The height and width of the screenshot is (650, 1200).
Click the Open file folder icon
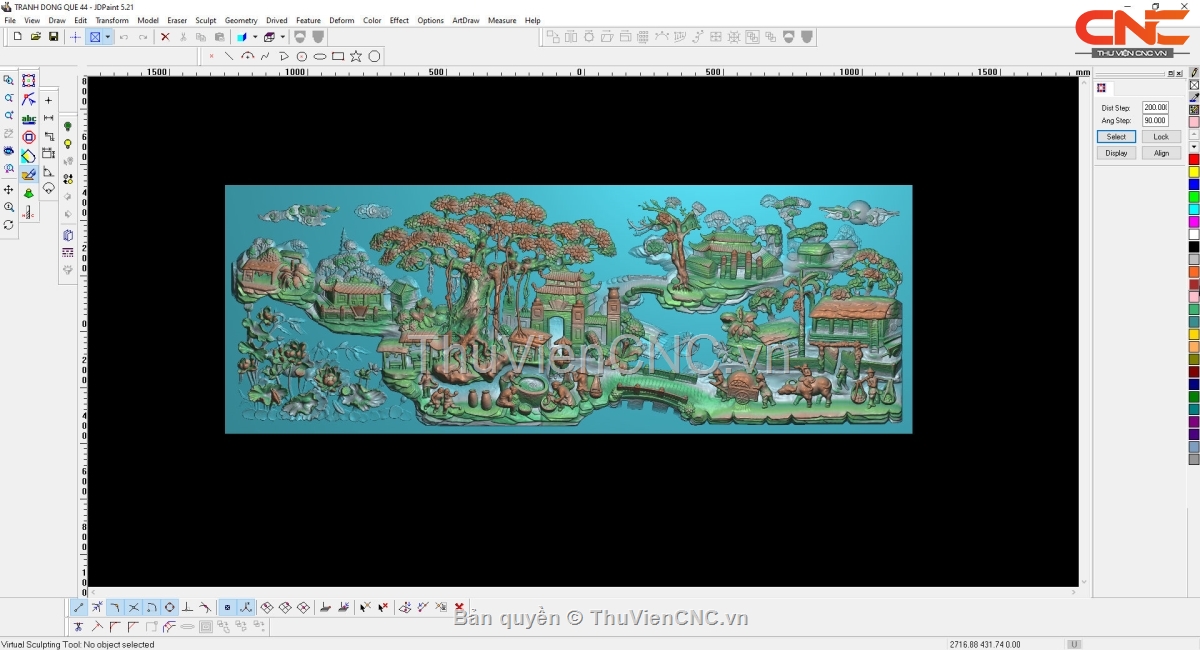point(35,37)
